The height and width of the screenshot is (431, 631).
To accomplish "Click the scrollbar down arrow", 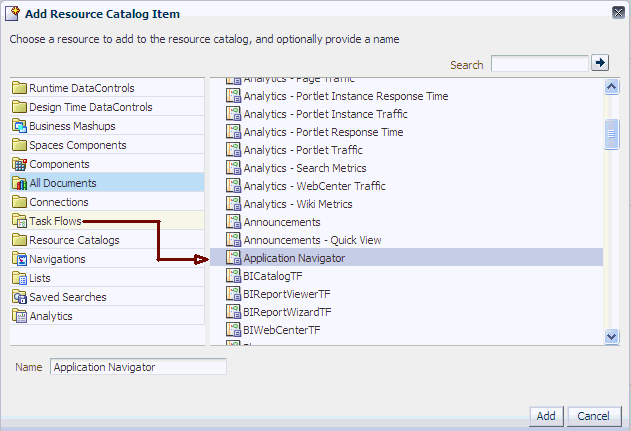I will click(x=612, y=336).
